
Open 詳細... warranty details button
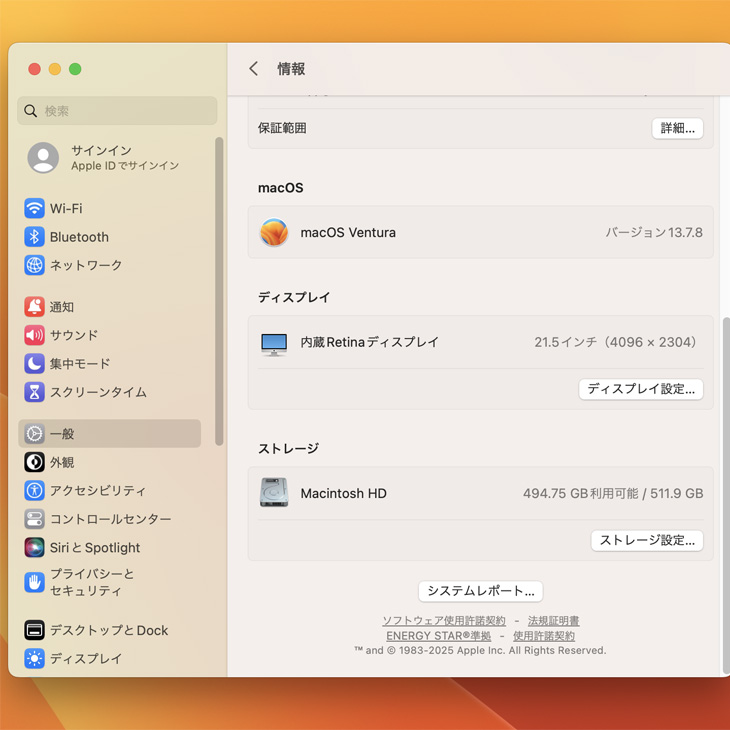677,128
